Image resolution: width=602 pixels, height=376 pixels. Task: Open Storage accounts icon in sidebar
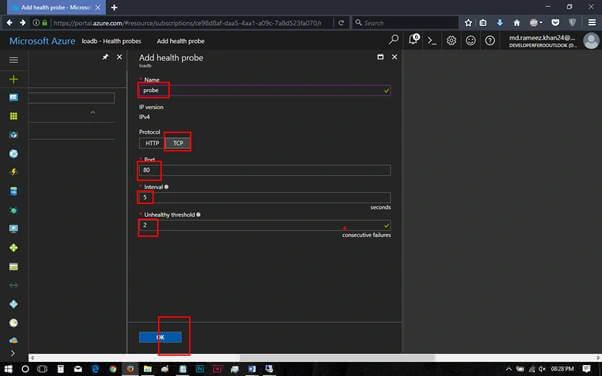point(13,267)
